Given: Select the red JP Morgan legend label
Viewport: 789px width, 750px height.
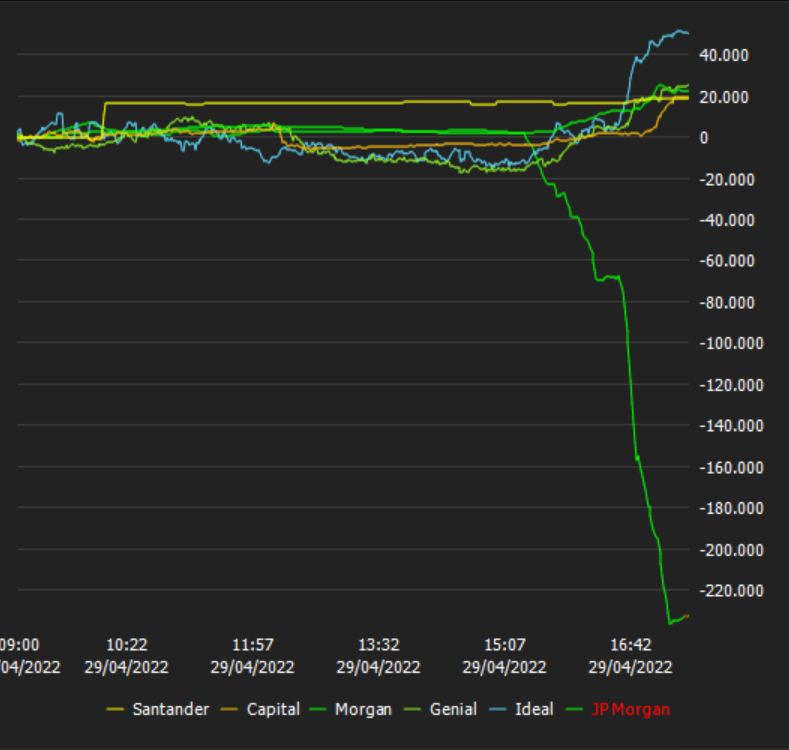Looking at the screenshot, I should pyautogui.click(x=630, y=709).
